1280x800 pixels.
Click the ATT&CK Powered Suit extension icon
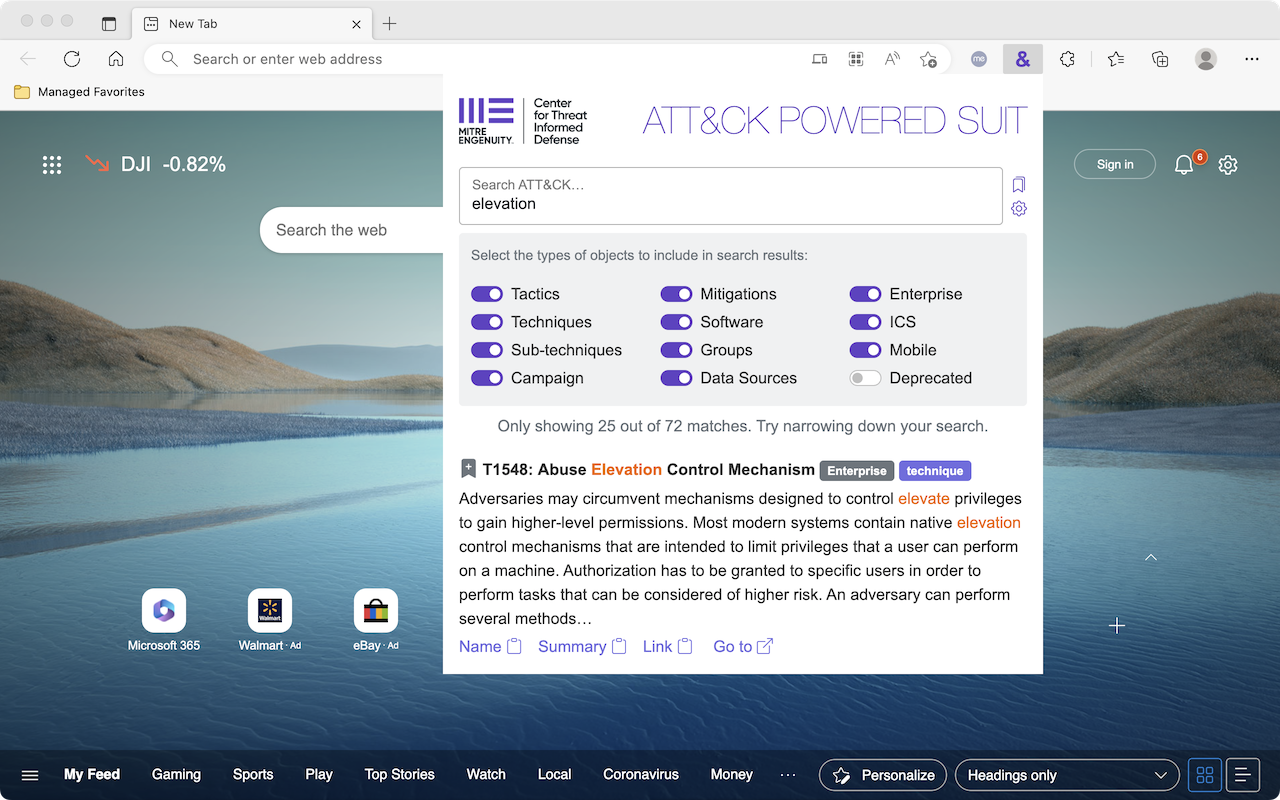pos(1022,59)
